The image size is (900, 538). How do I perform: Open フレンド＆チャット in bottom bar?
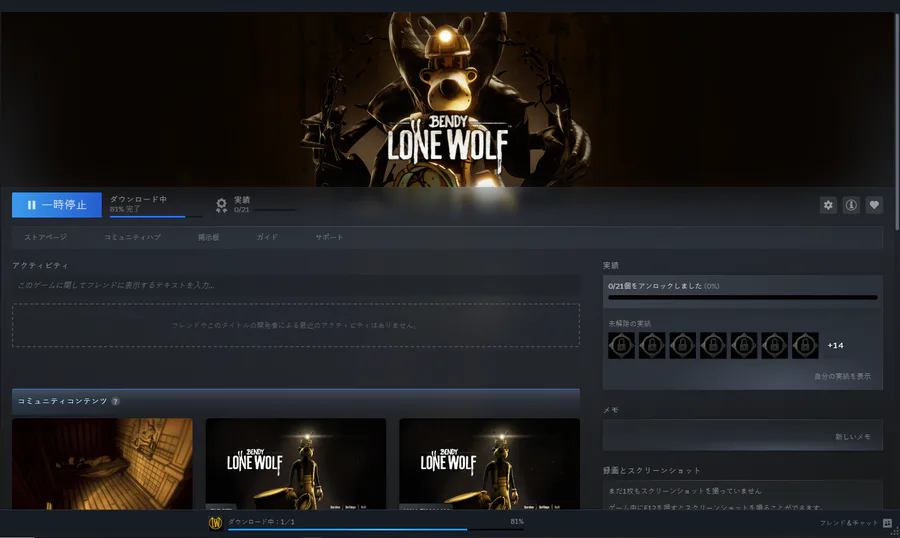[x=848, y=523]
